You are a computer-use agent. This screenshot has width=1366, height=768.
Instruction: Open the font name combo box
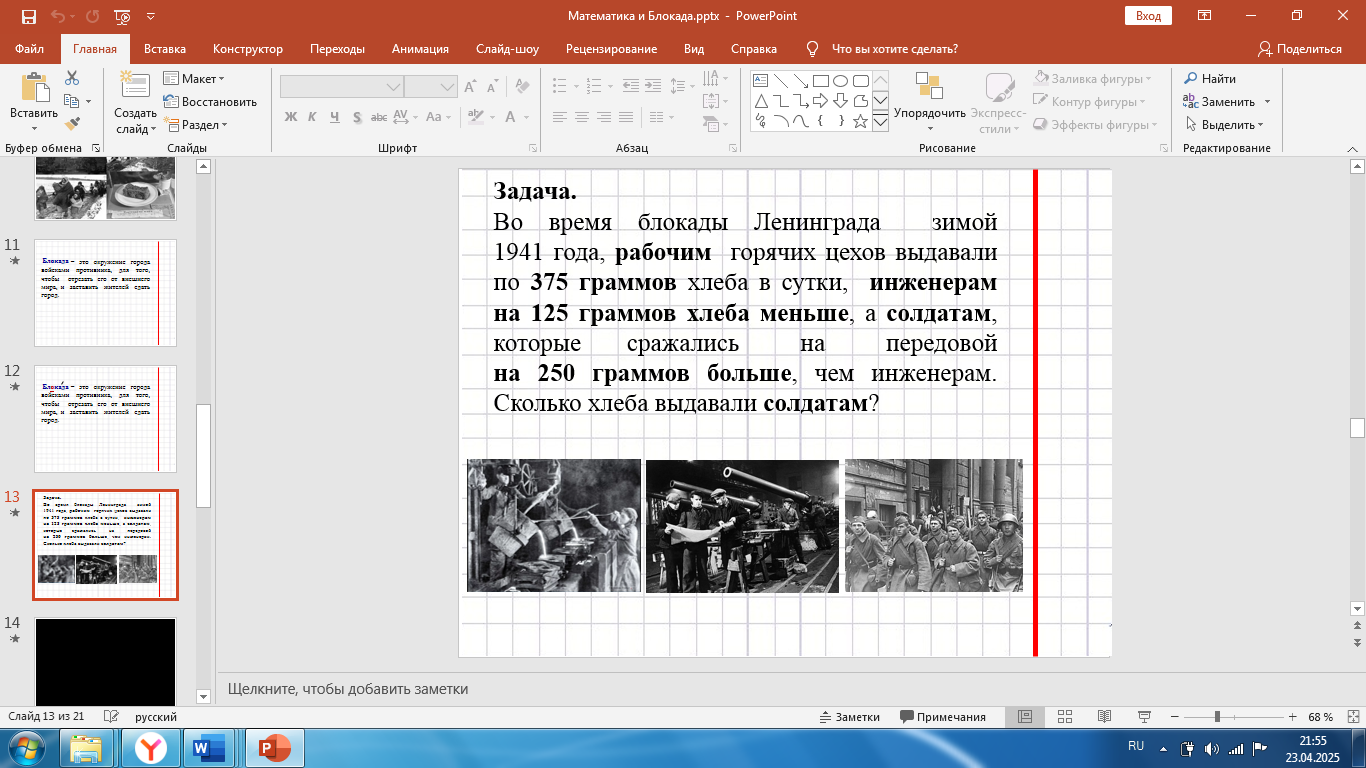342,87
